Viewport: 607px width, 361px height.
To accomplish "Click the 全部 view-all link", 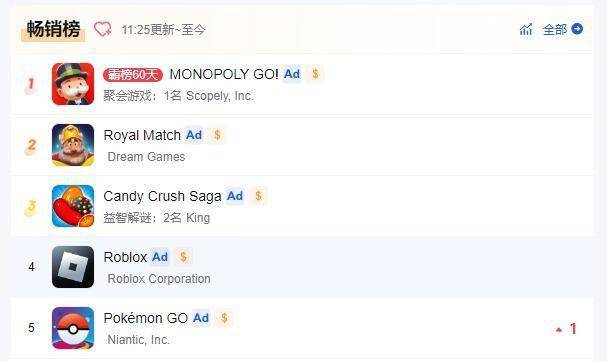I will point(555,29).
